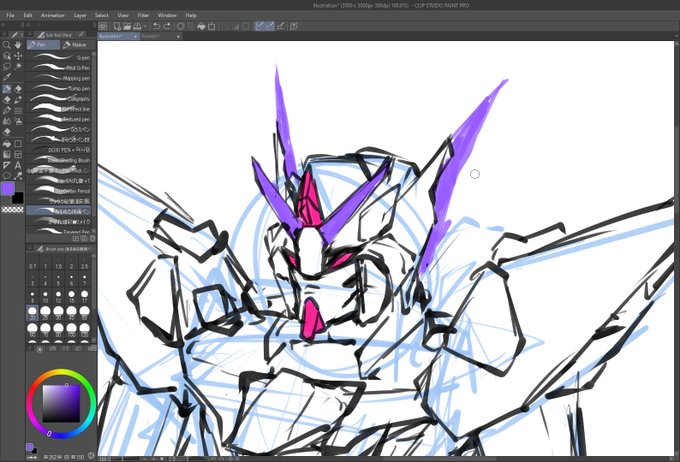
Task: Click the New file icon in command bar
Action: 117,26
